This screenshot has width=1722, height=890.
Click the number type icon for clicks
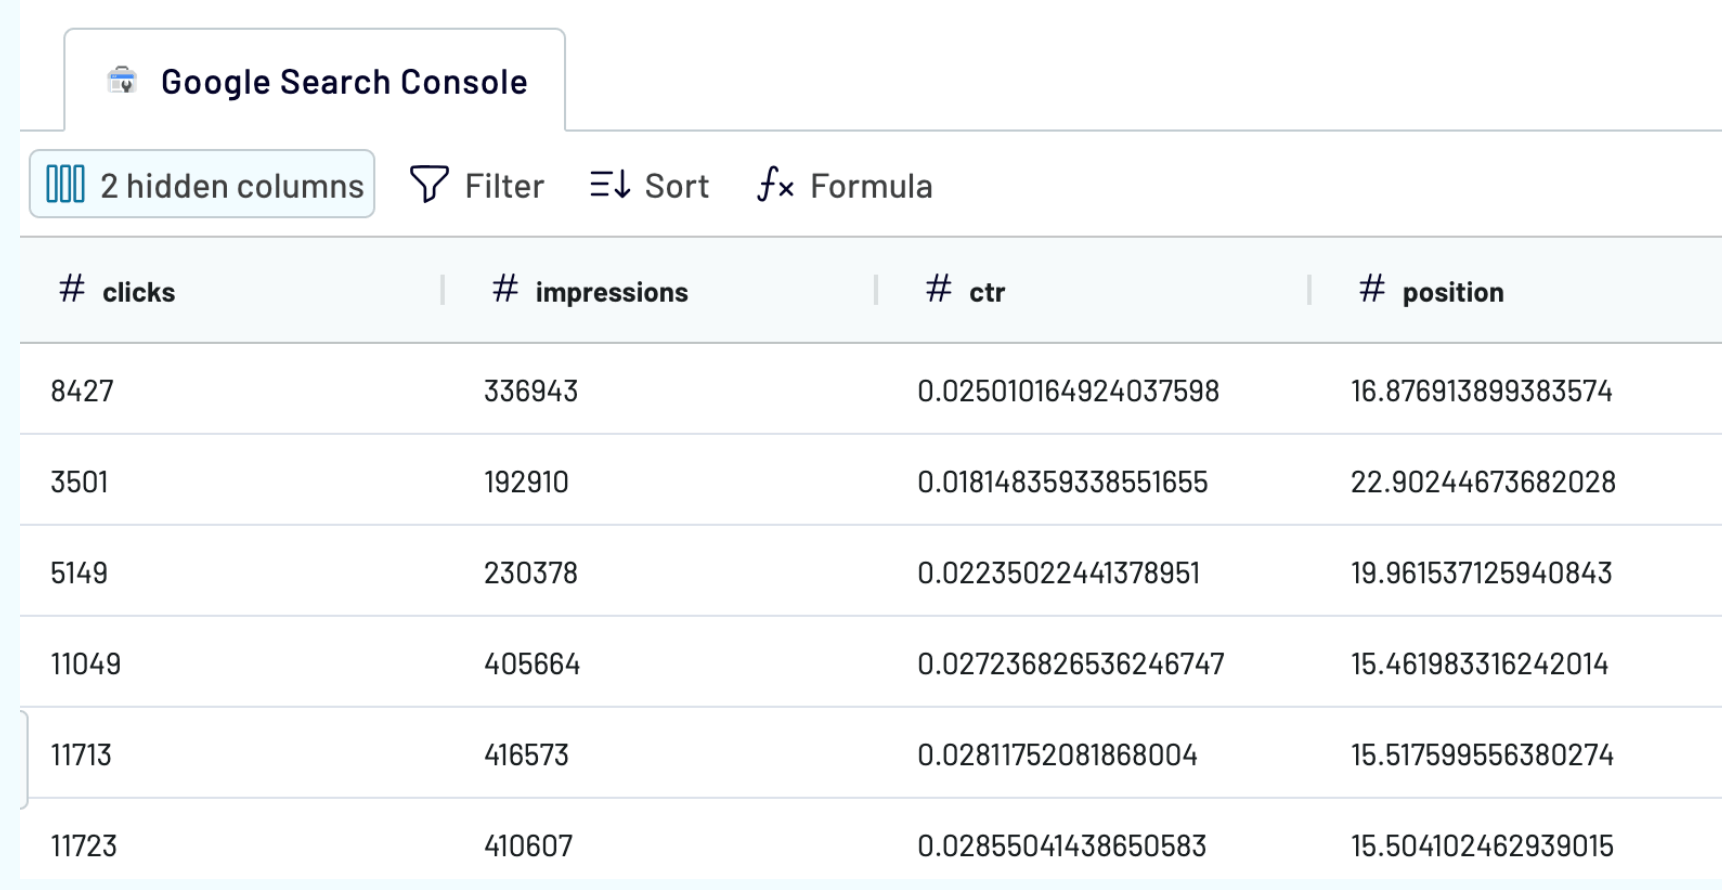click(x=72, y=290)
